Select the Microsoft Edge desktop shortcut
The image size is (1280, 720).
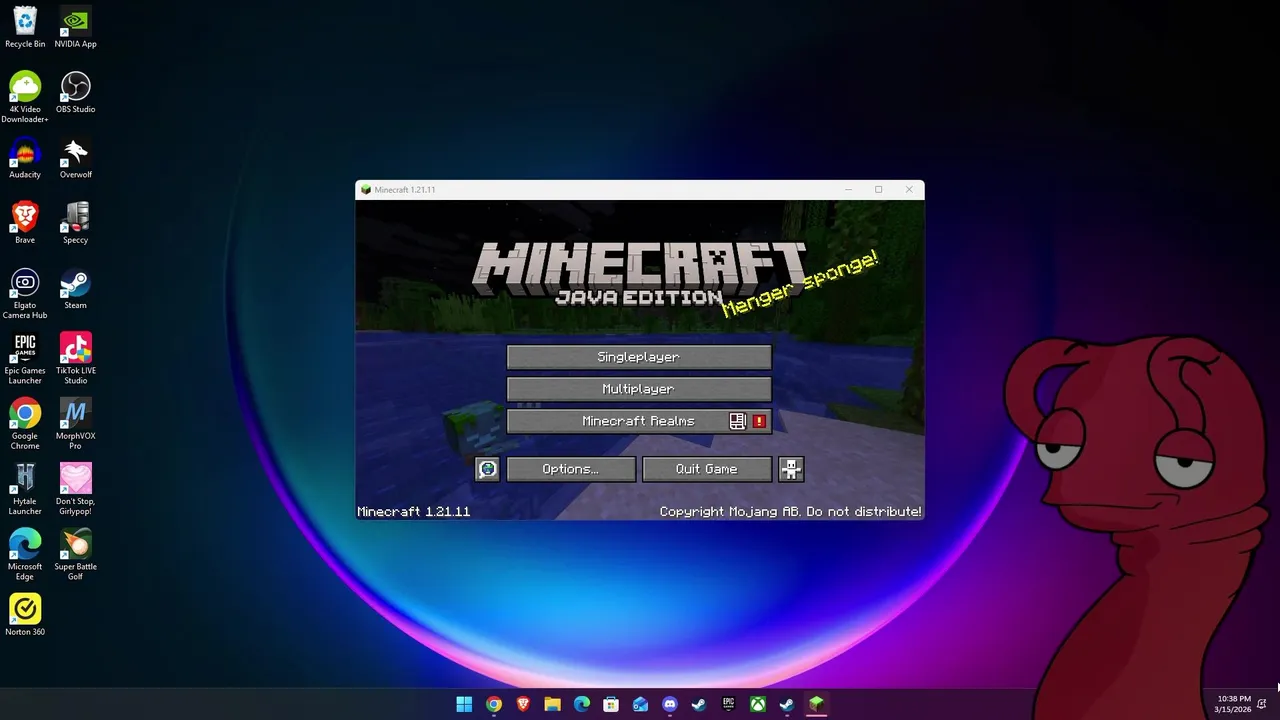point(25,554)
